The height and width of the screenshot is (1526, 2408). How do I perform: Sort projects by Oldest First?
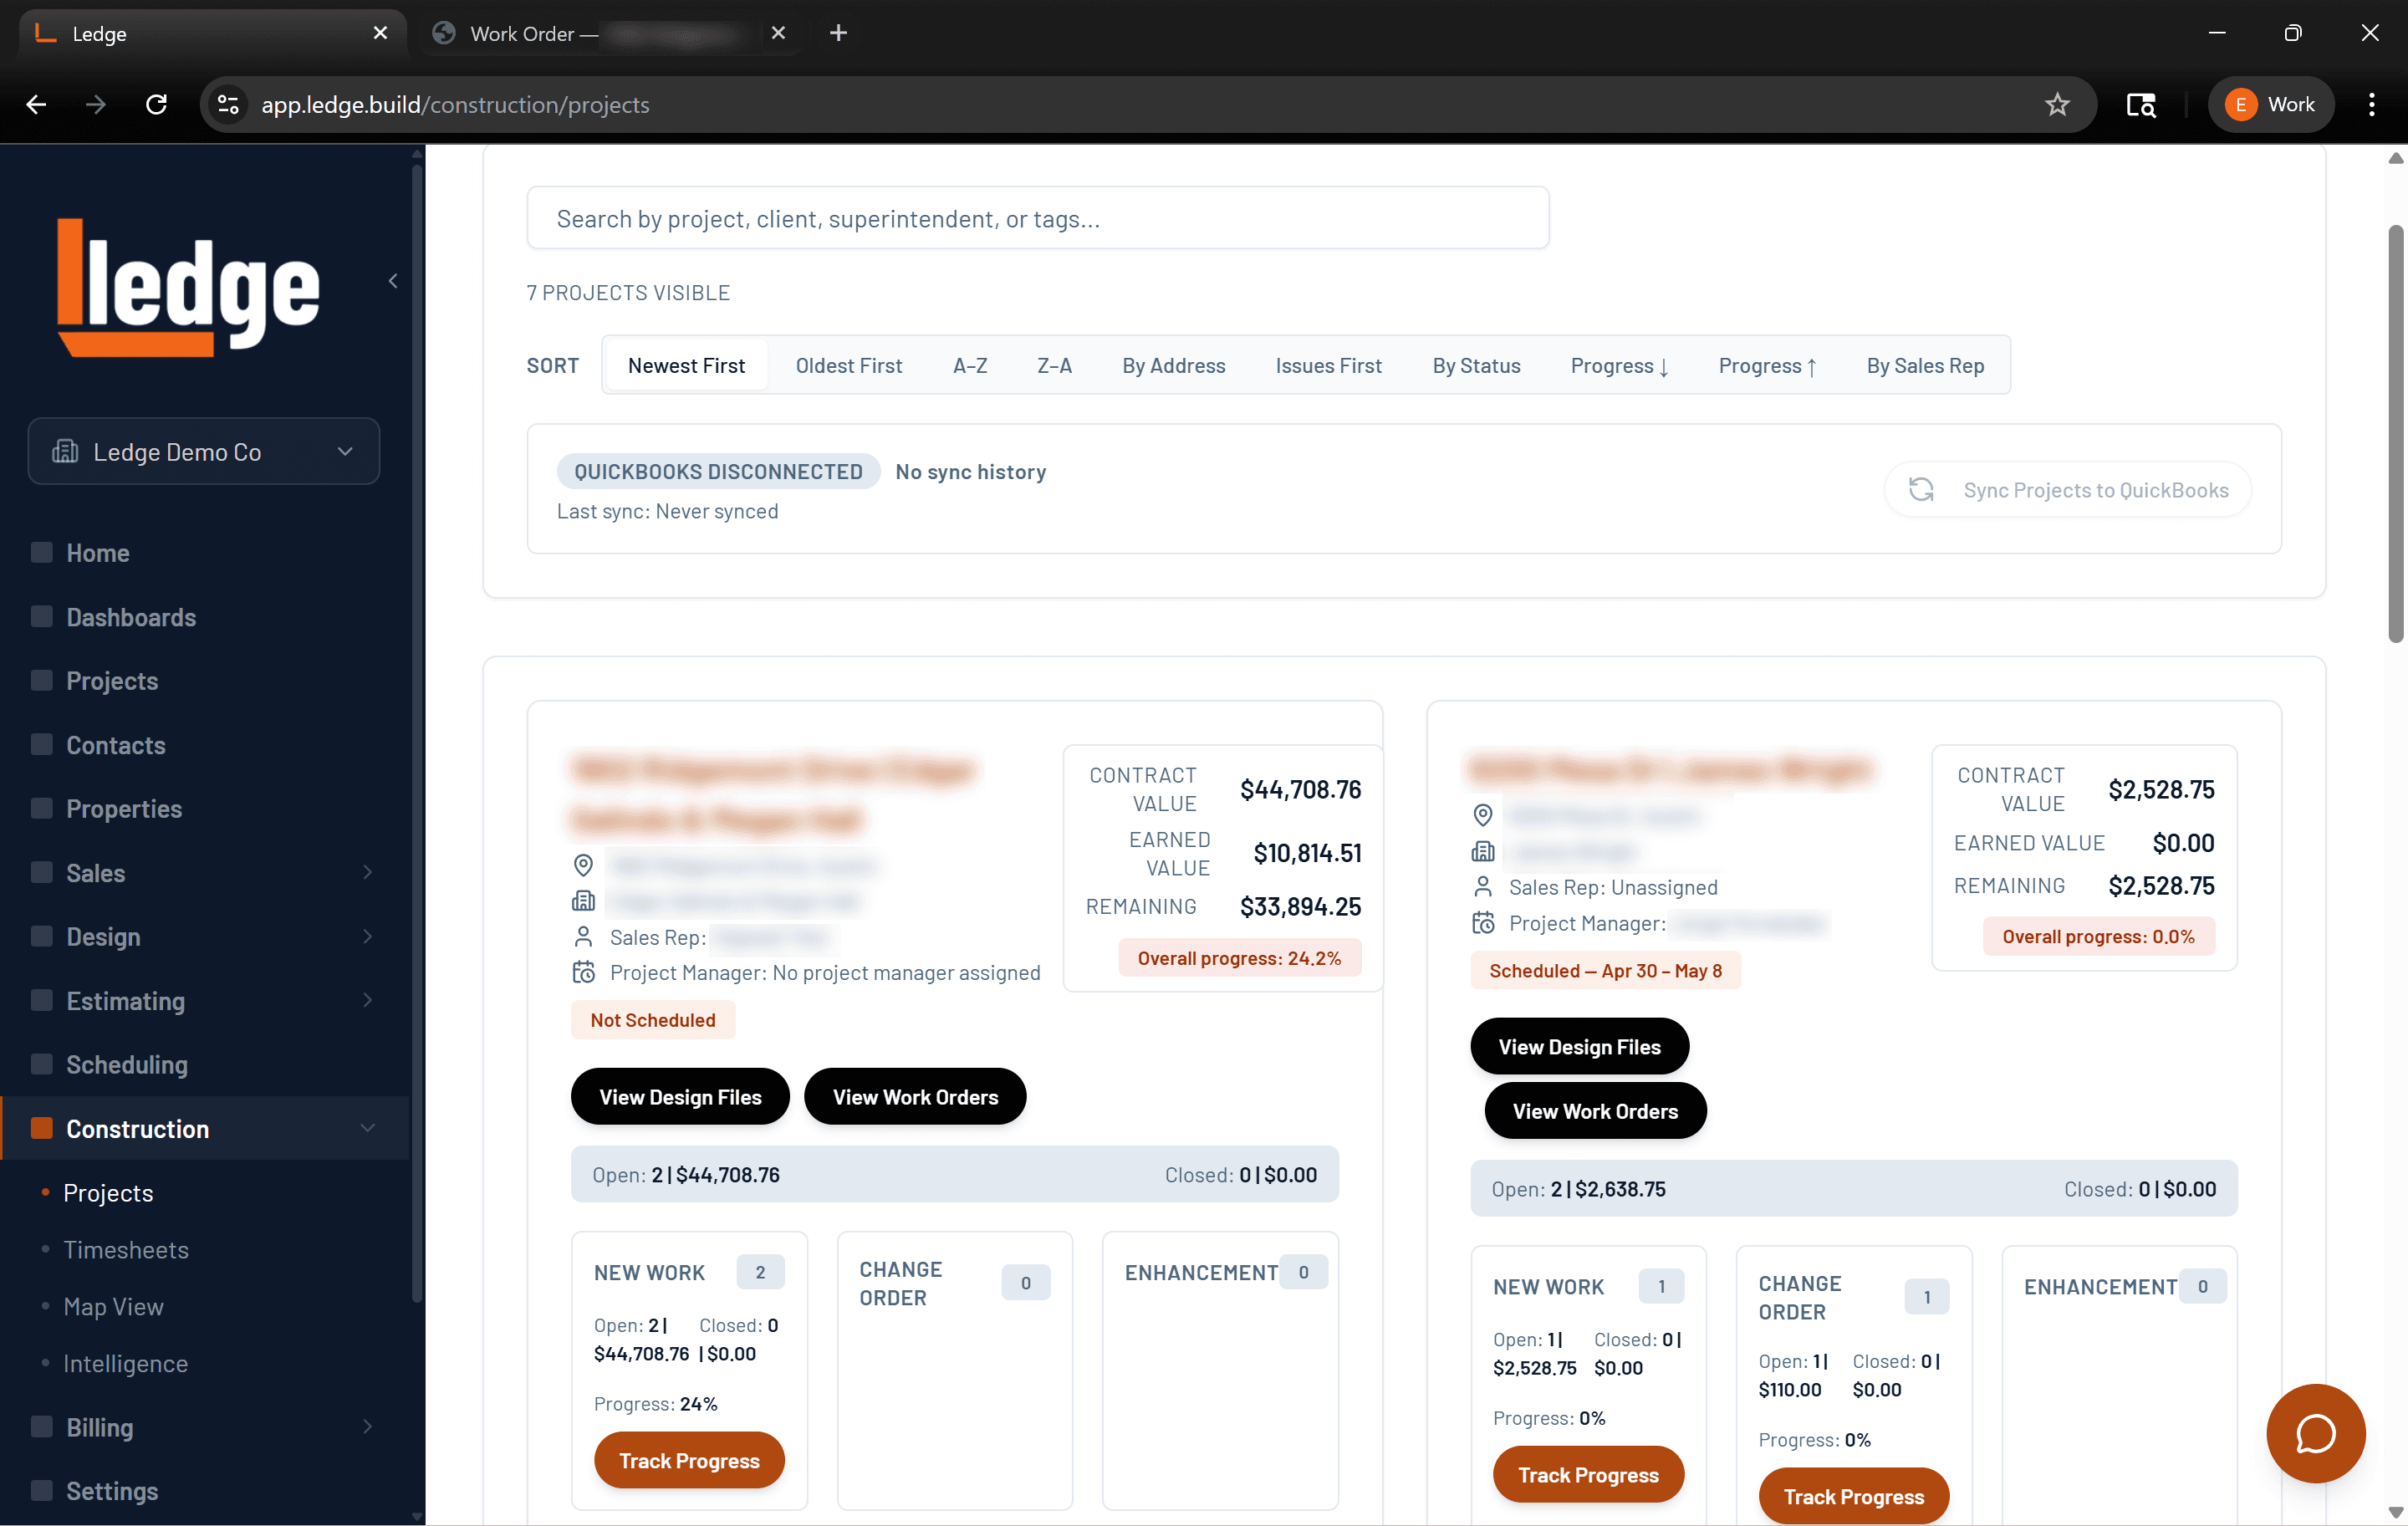848,365
